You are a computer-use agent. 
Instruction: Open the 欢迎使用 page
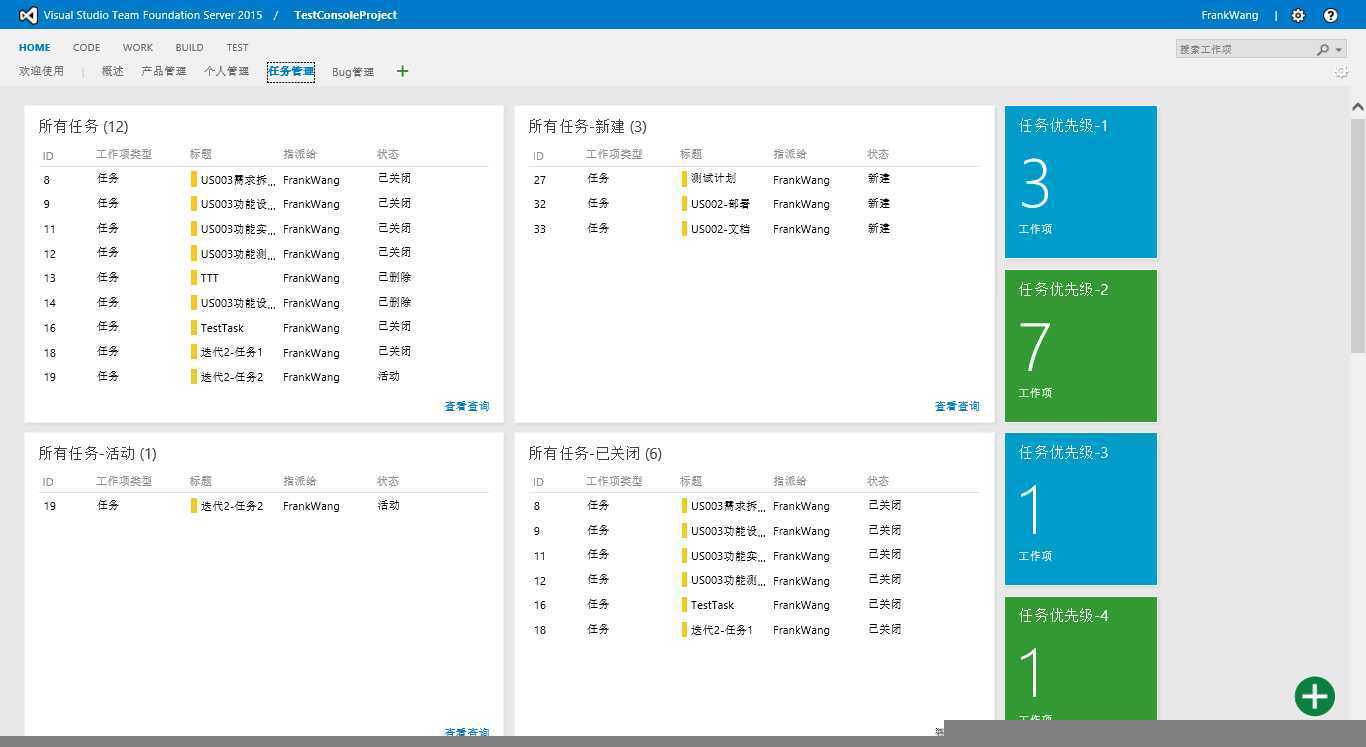[41, 71]
